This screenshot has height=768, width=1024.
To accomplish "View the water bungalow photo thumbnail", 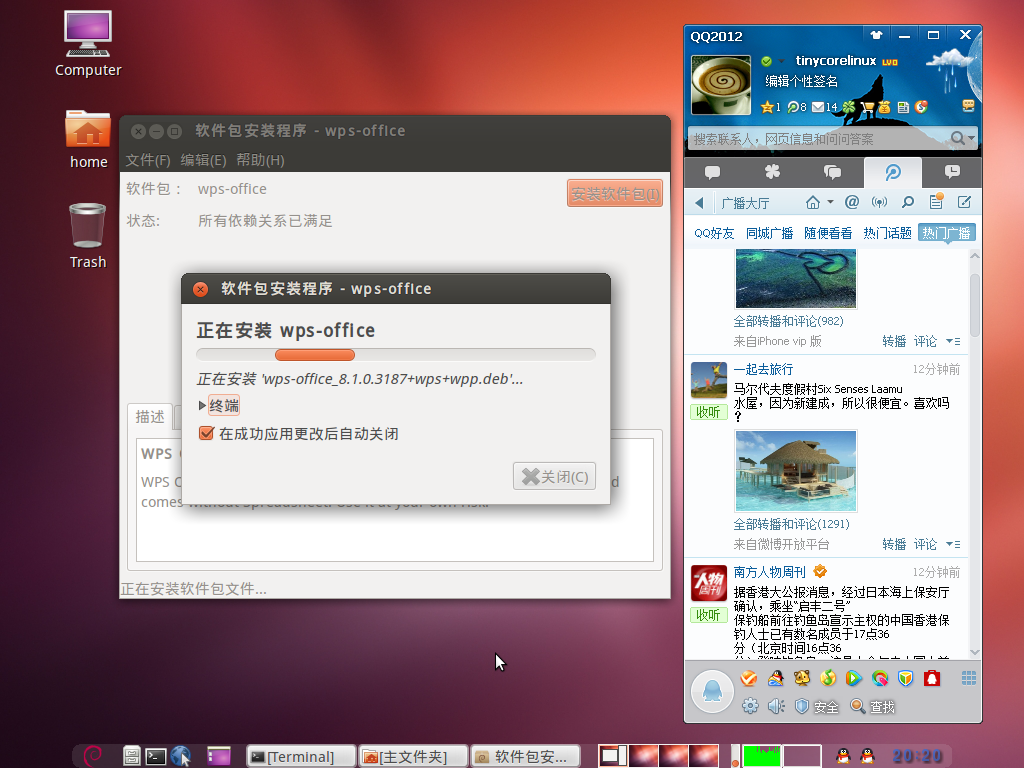I will (795, 471).
